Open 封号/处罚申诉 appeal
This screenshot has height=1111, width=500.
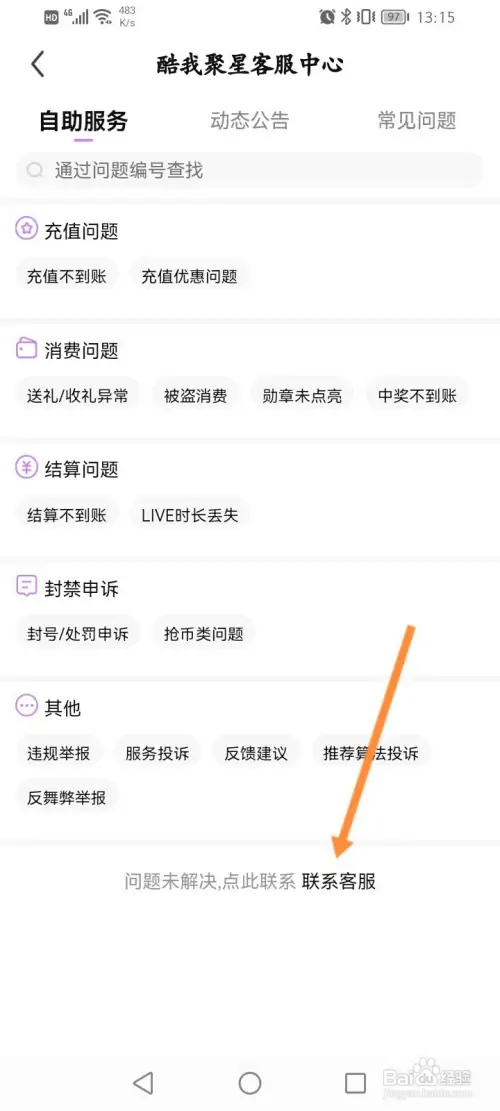pos(78,633)
